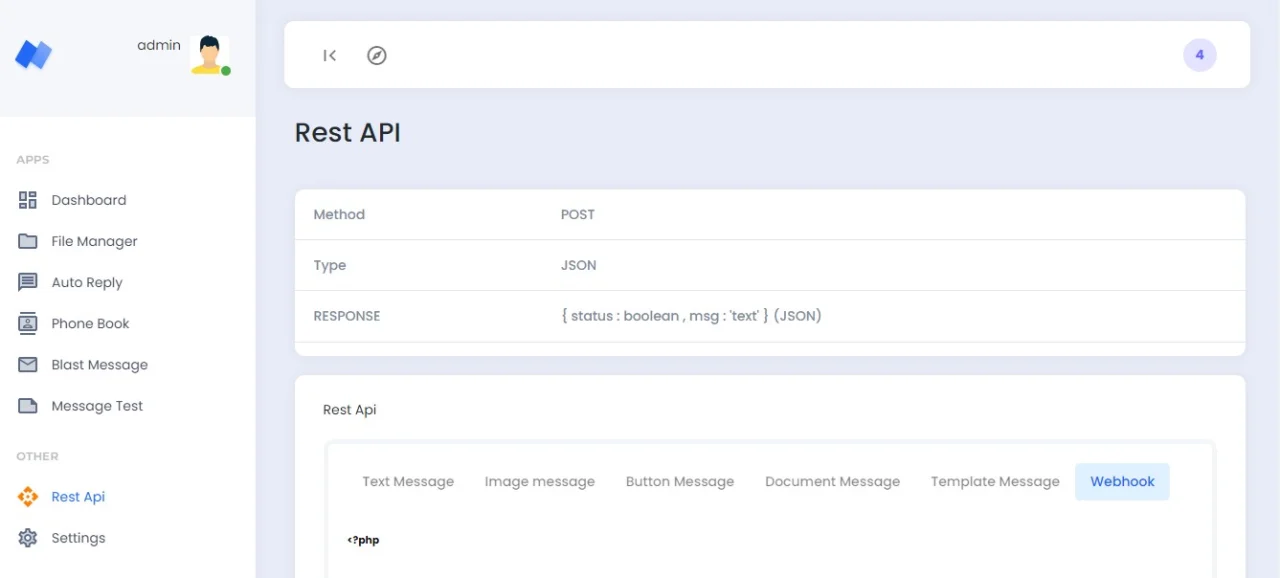Screen dimensions: 1280x578
Task: Open Dashboard in the sidebar
Action: 89,200
